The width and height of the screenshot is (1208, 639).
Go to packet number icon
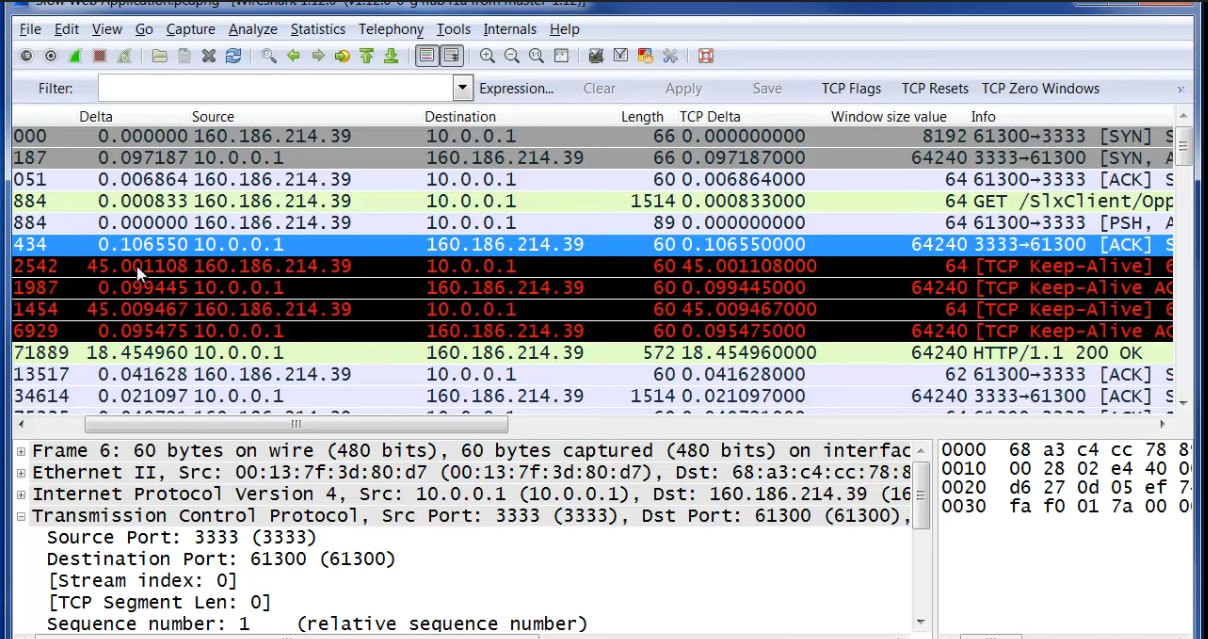point(343,56)
